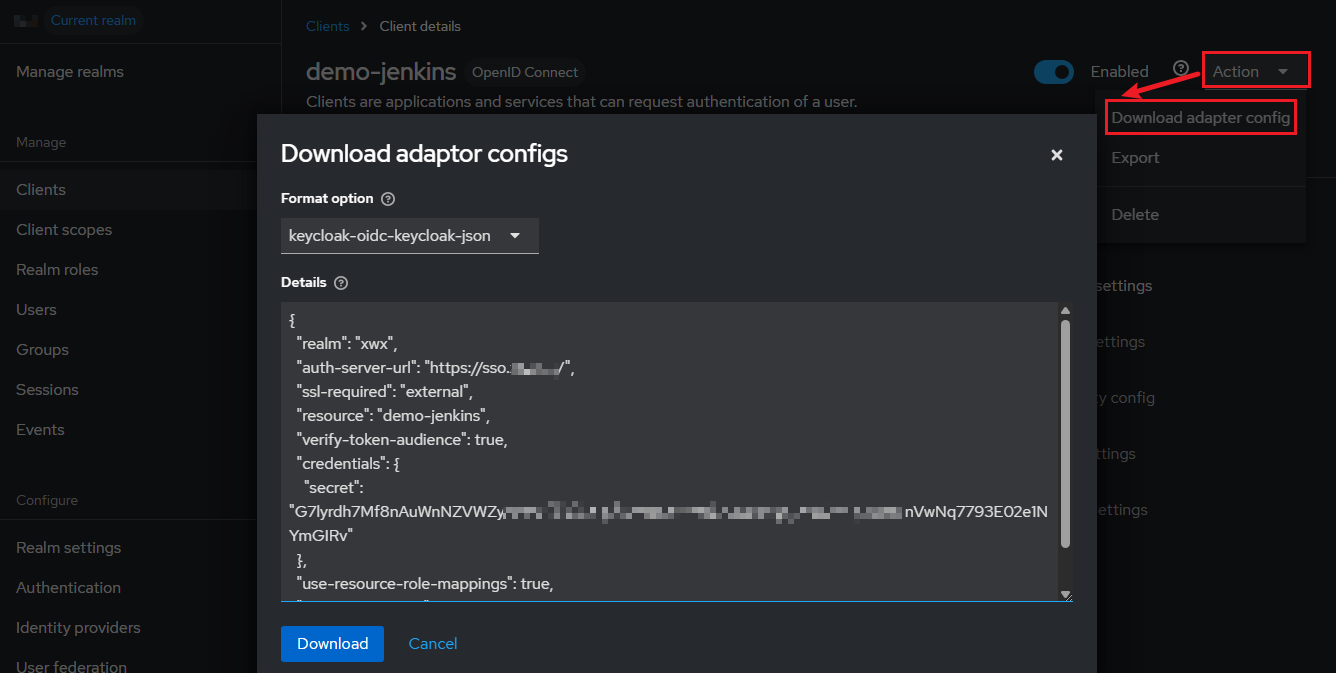Click the Details text area vertical scrollbar

tap(1065, 434)
